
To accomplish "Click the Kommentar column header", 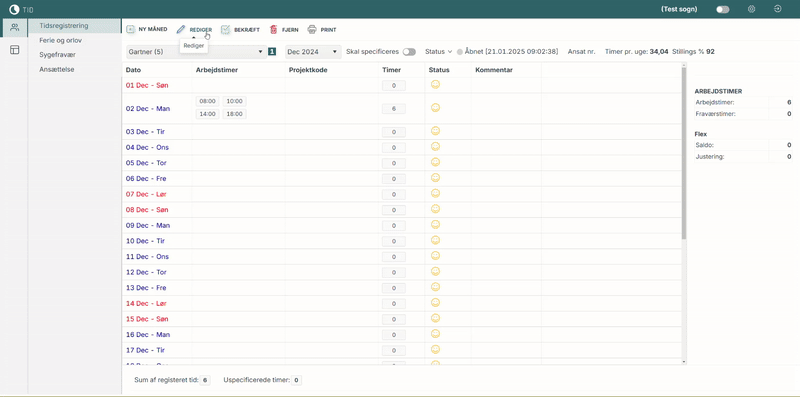I will click(x=494, y=70).
